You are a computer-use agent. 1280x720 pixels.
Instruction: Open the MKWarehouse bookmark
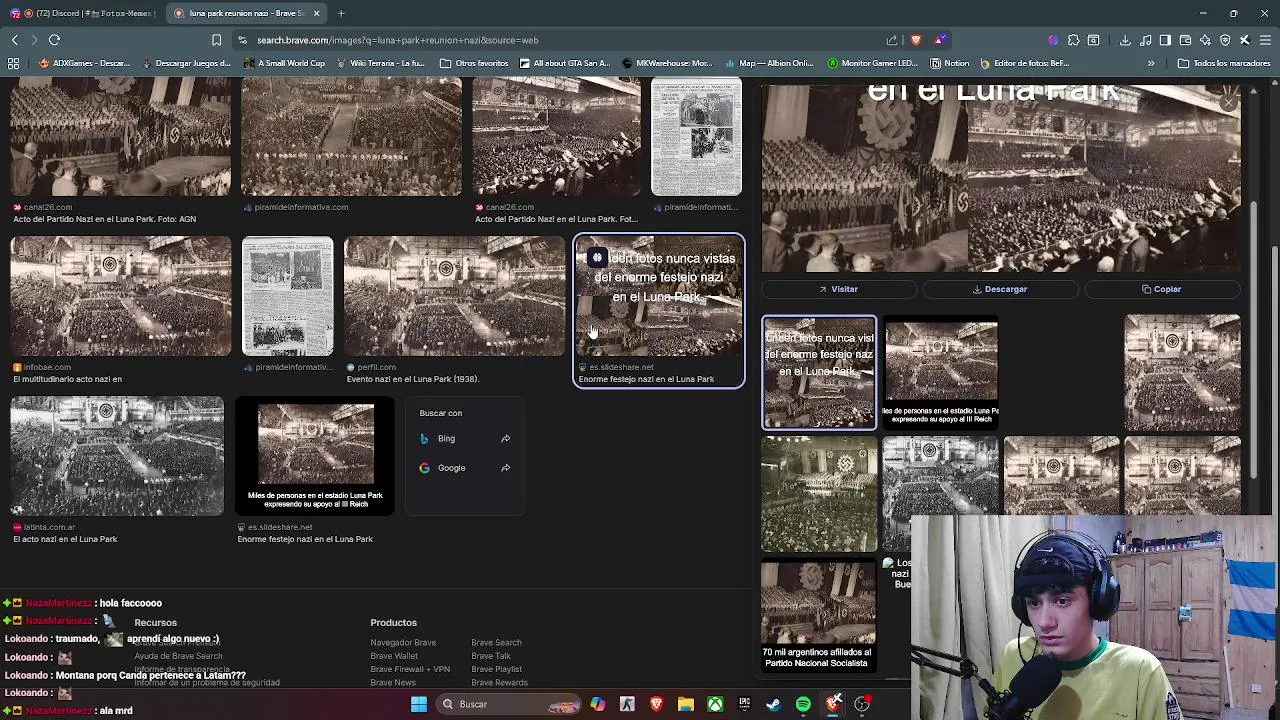click(665, 63)
